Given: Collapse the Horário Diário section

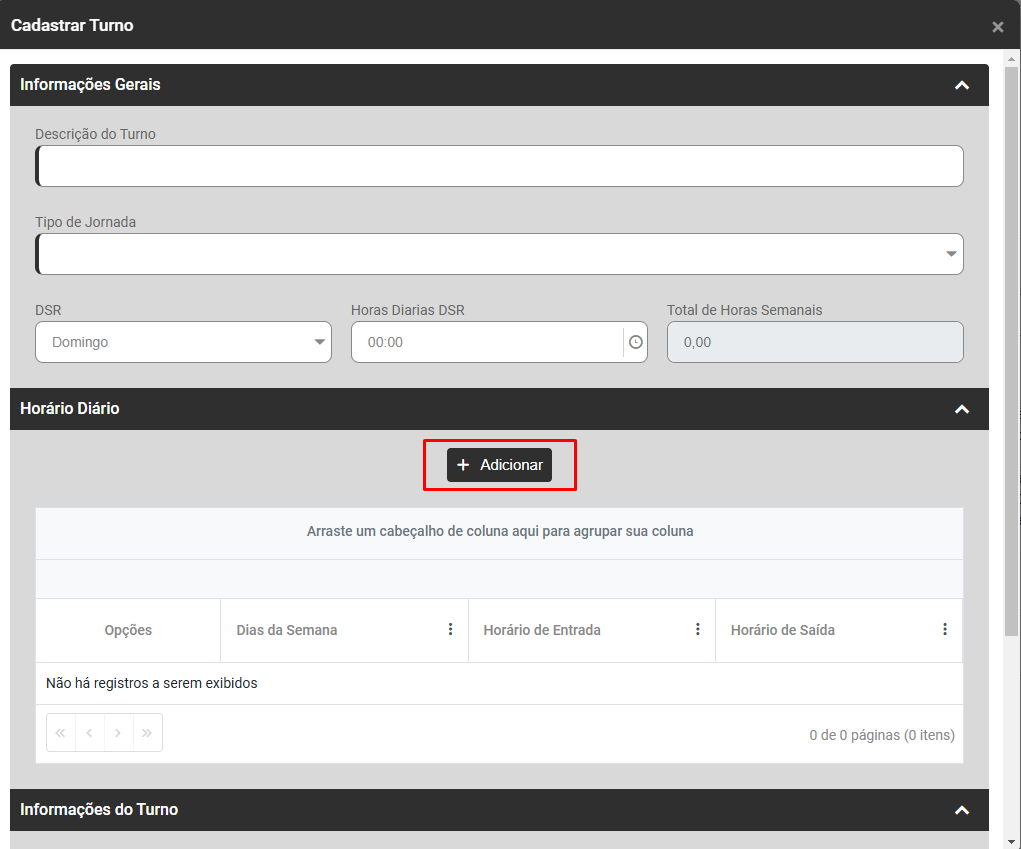Looking at the screenshot, I should [x=962, y=409].
